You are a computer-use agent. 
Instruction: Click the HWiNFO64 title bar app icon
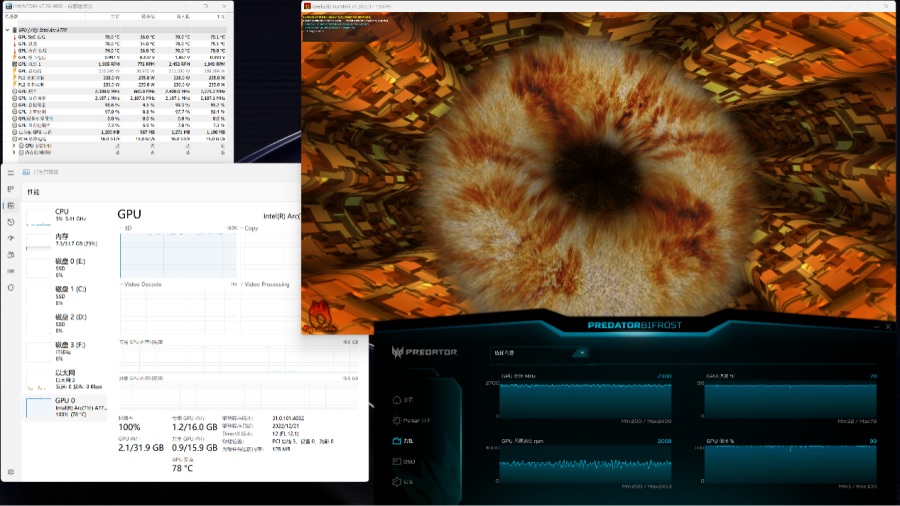(8, 6)
